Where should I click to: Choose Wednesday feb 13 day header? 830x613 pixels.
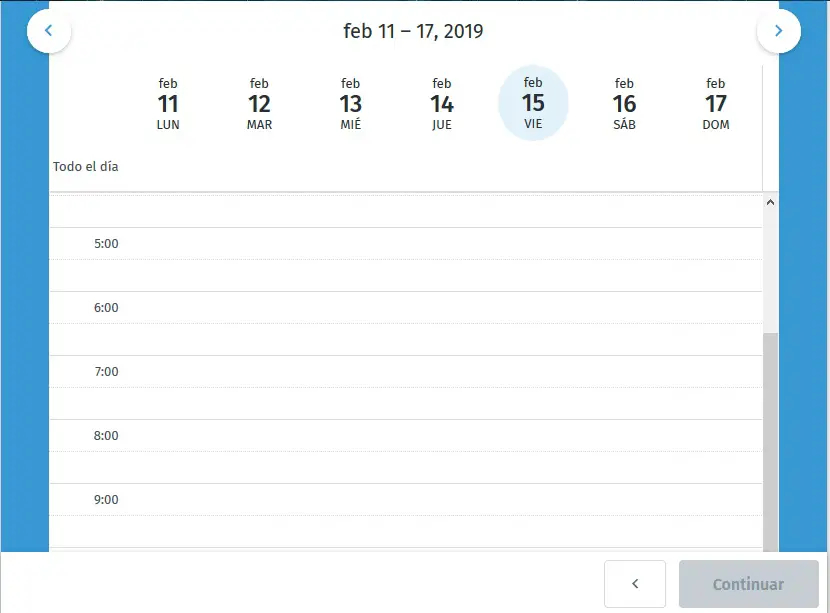point(350,104)
